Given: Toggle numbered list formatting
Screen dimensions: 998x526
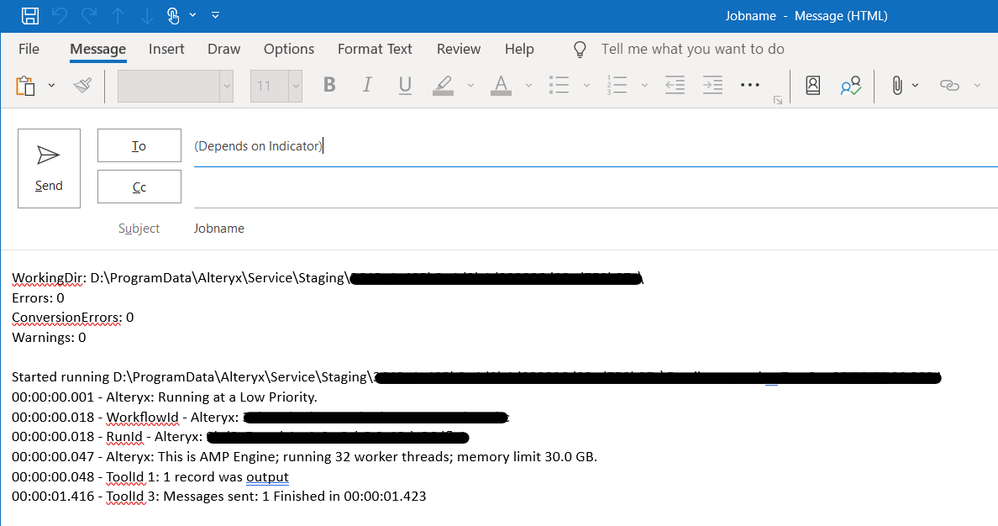Looking at the screenshot, I should (617, 85).
